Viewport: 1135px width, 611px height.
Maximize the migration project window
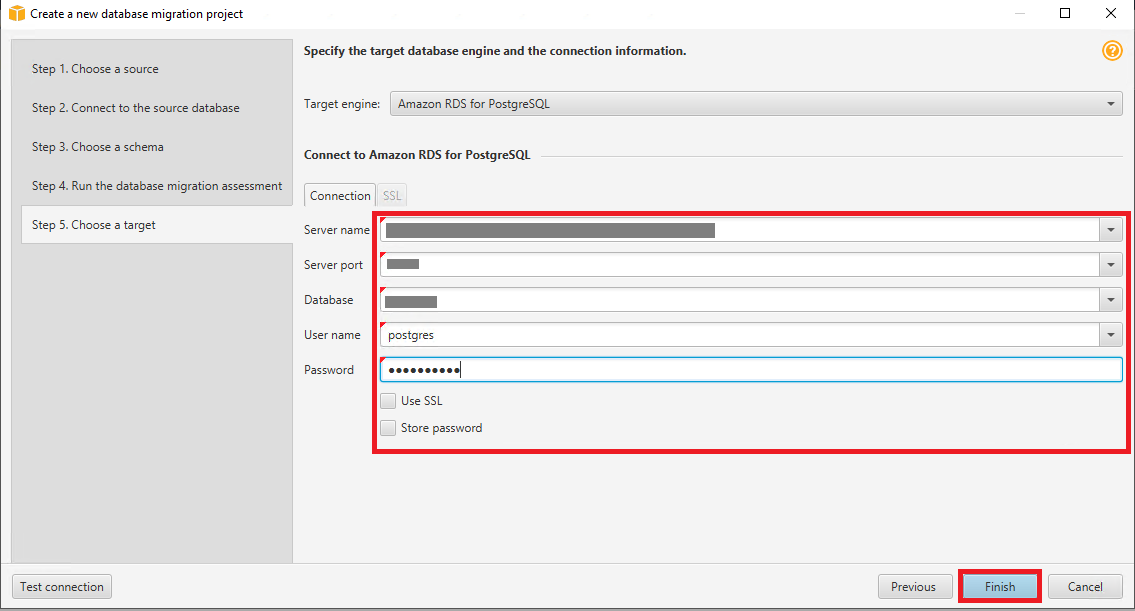click(1065, 14)
